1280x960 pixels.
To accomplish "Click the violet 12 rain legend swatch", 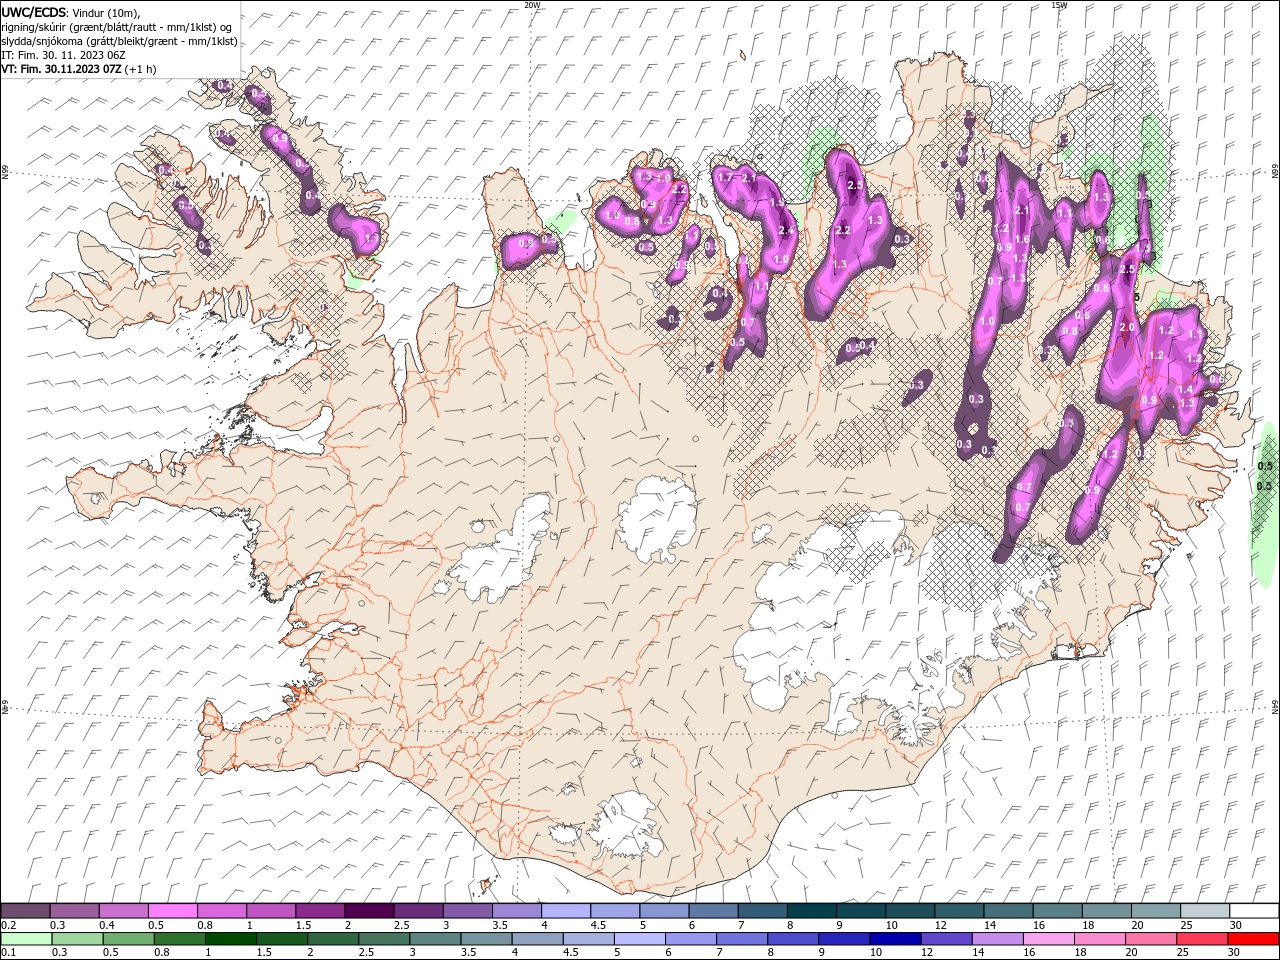I will click(945, 939).
